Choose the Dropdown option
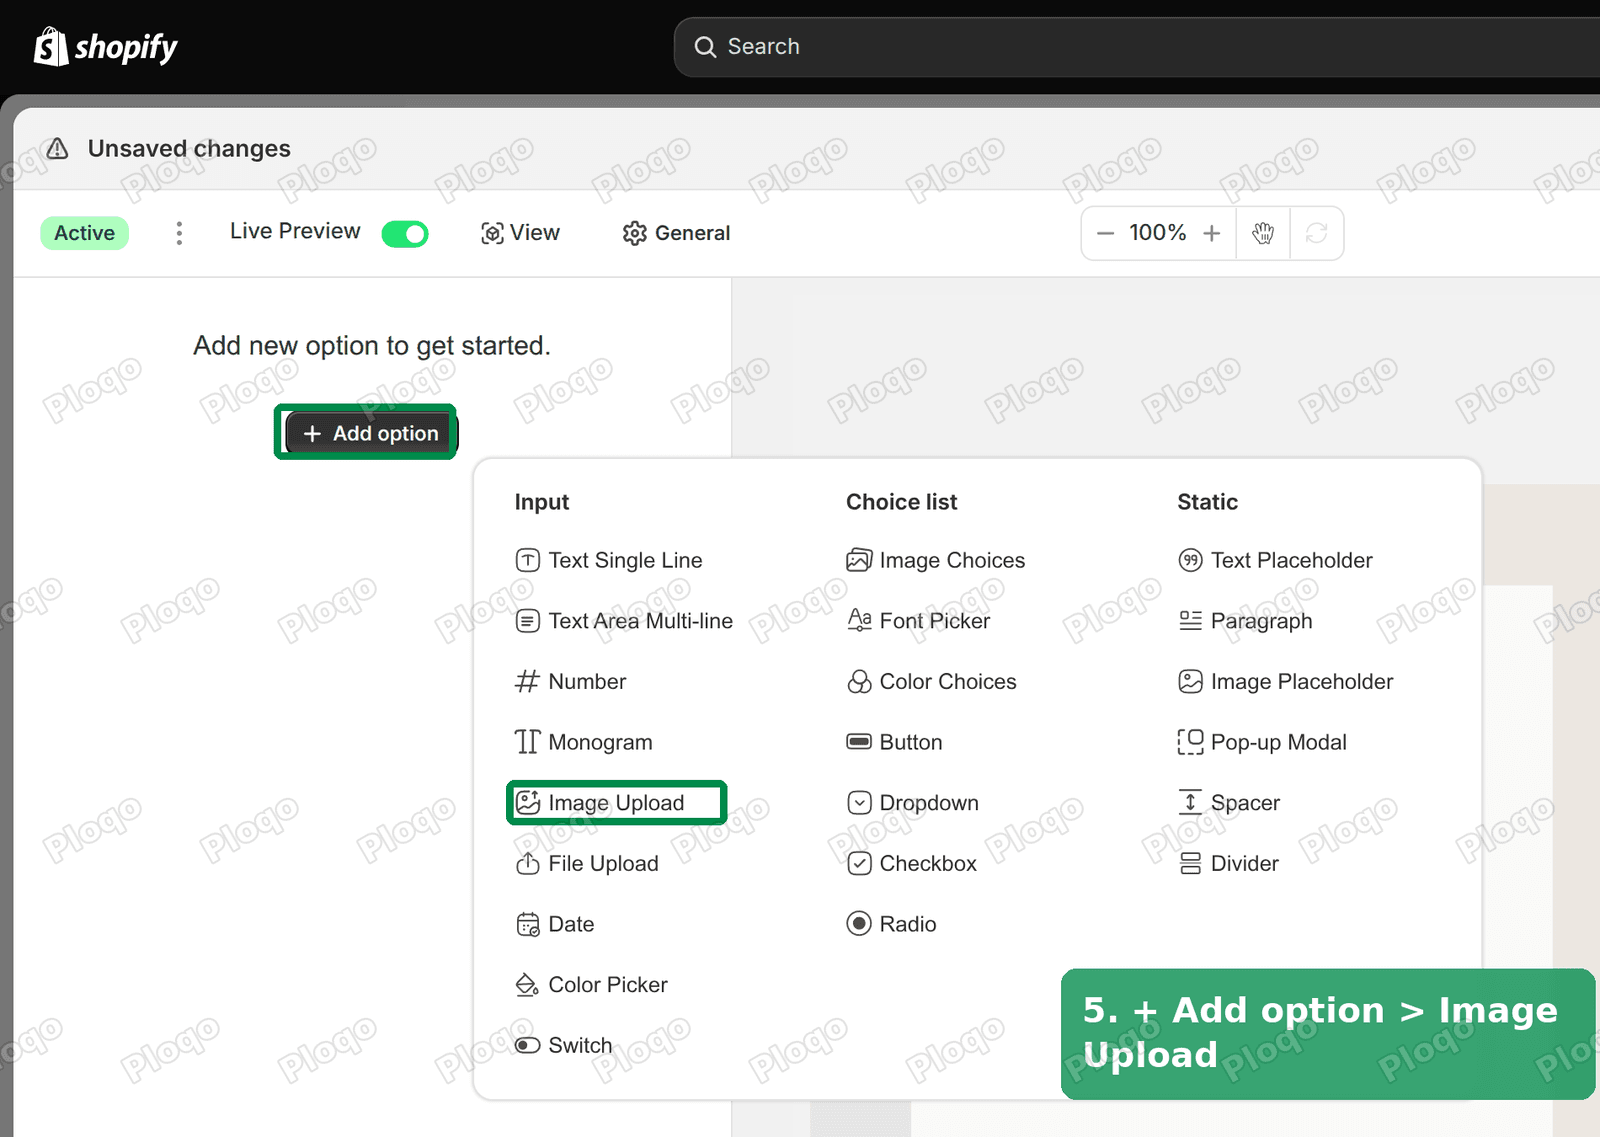 (913, 803)
